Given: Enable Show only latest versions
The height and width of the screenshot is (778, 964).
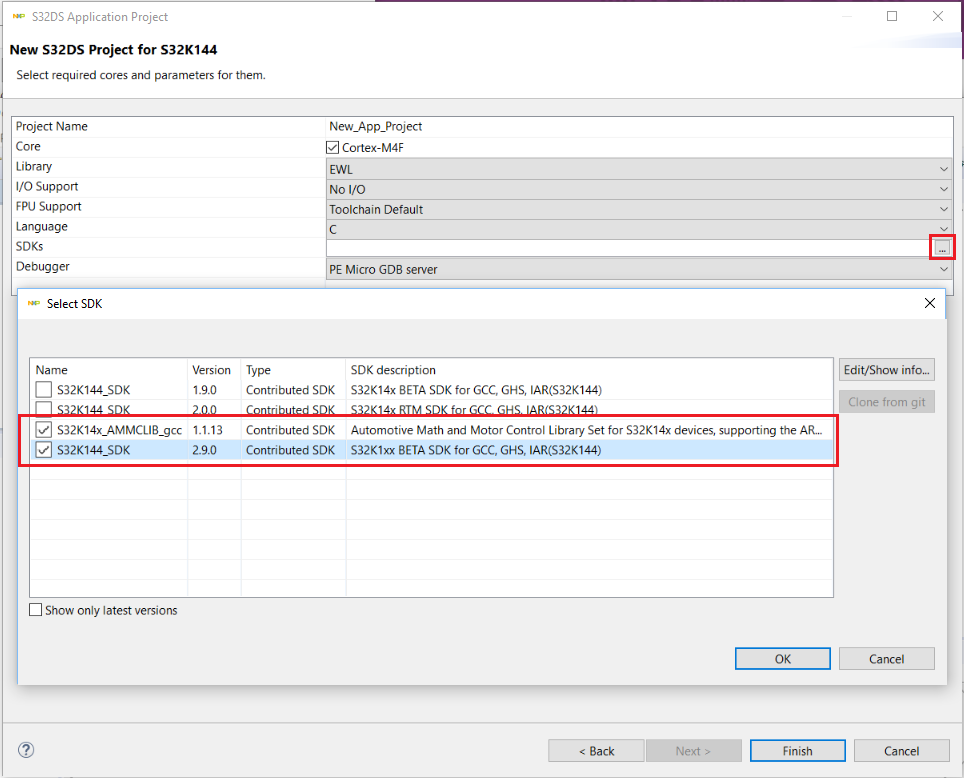Looking at the screenshot, I should tap(36, 609).
